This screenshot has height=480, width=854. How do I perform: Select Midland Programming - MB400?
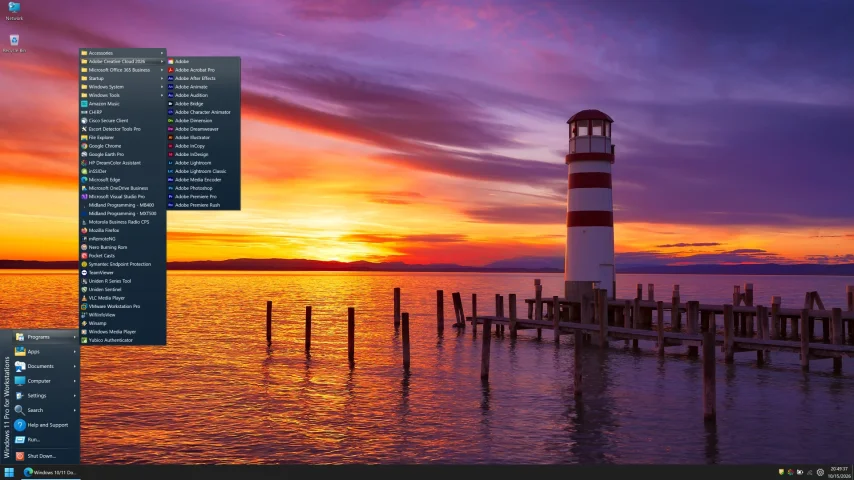click(123, 205)
